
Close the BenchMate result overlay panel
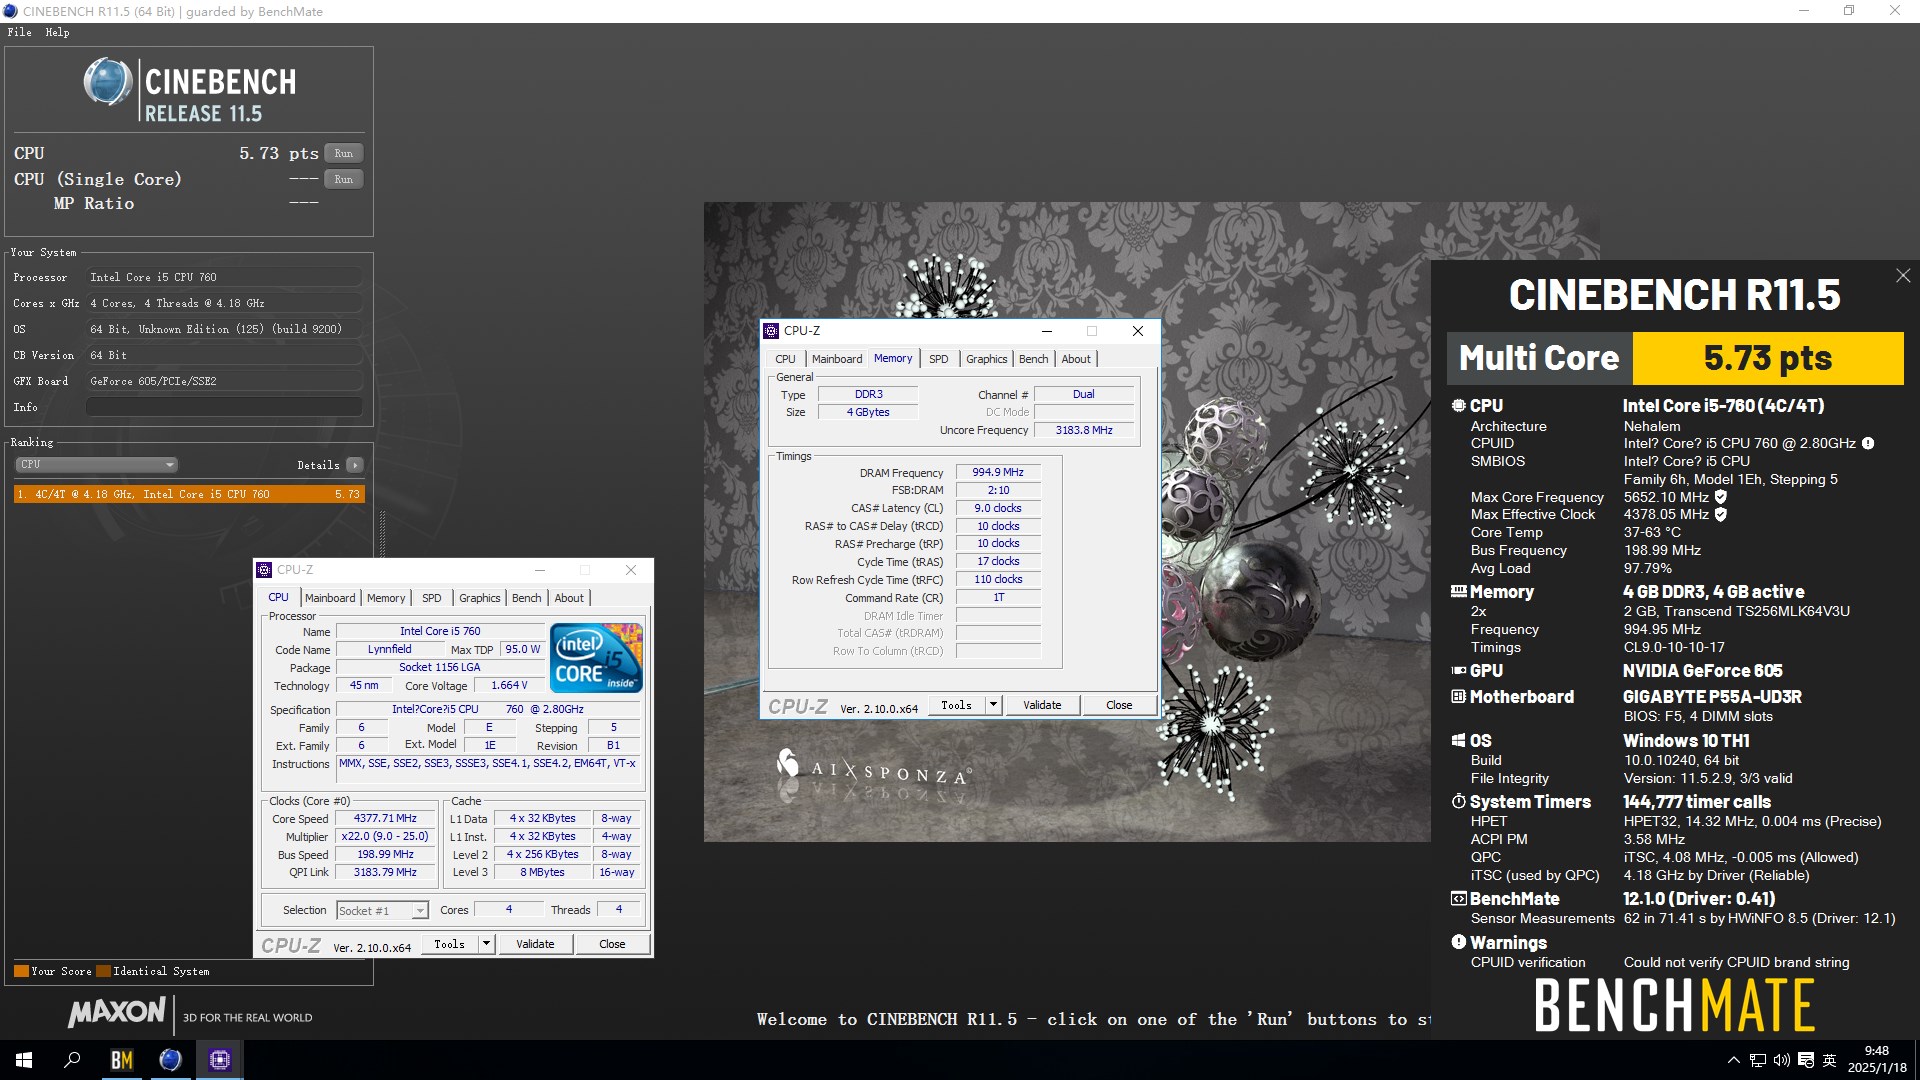tap(1903, 275)
